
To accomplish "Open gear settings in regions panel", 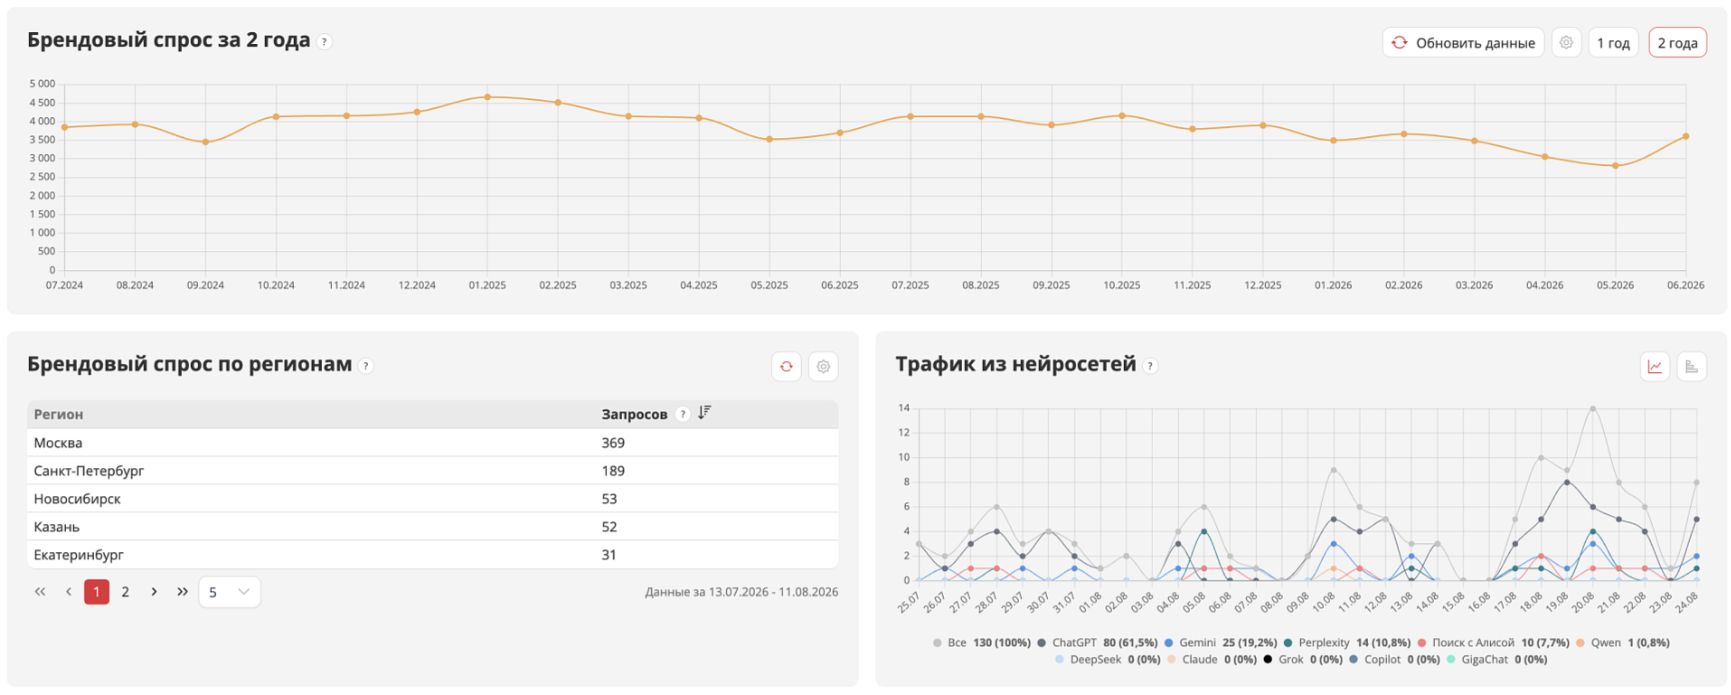I will tap(823, 367).
